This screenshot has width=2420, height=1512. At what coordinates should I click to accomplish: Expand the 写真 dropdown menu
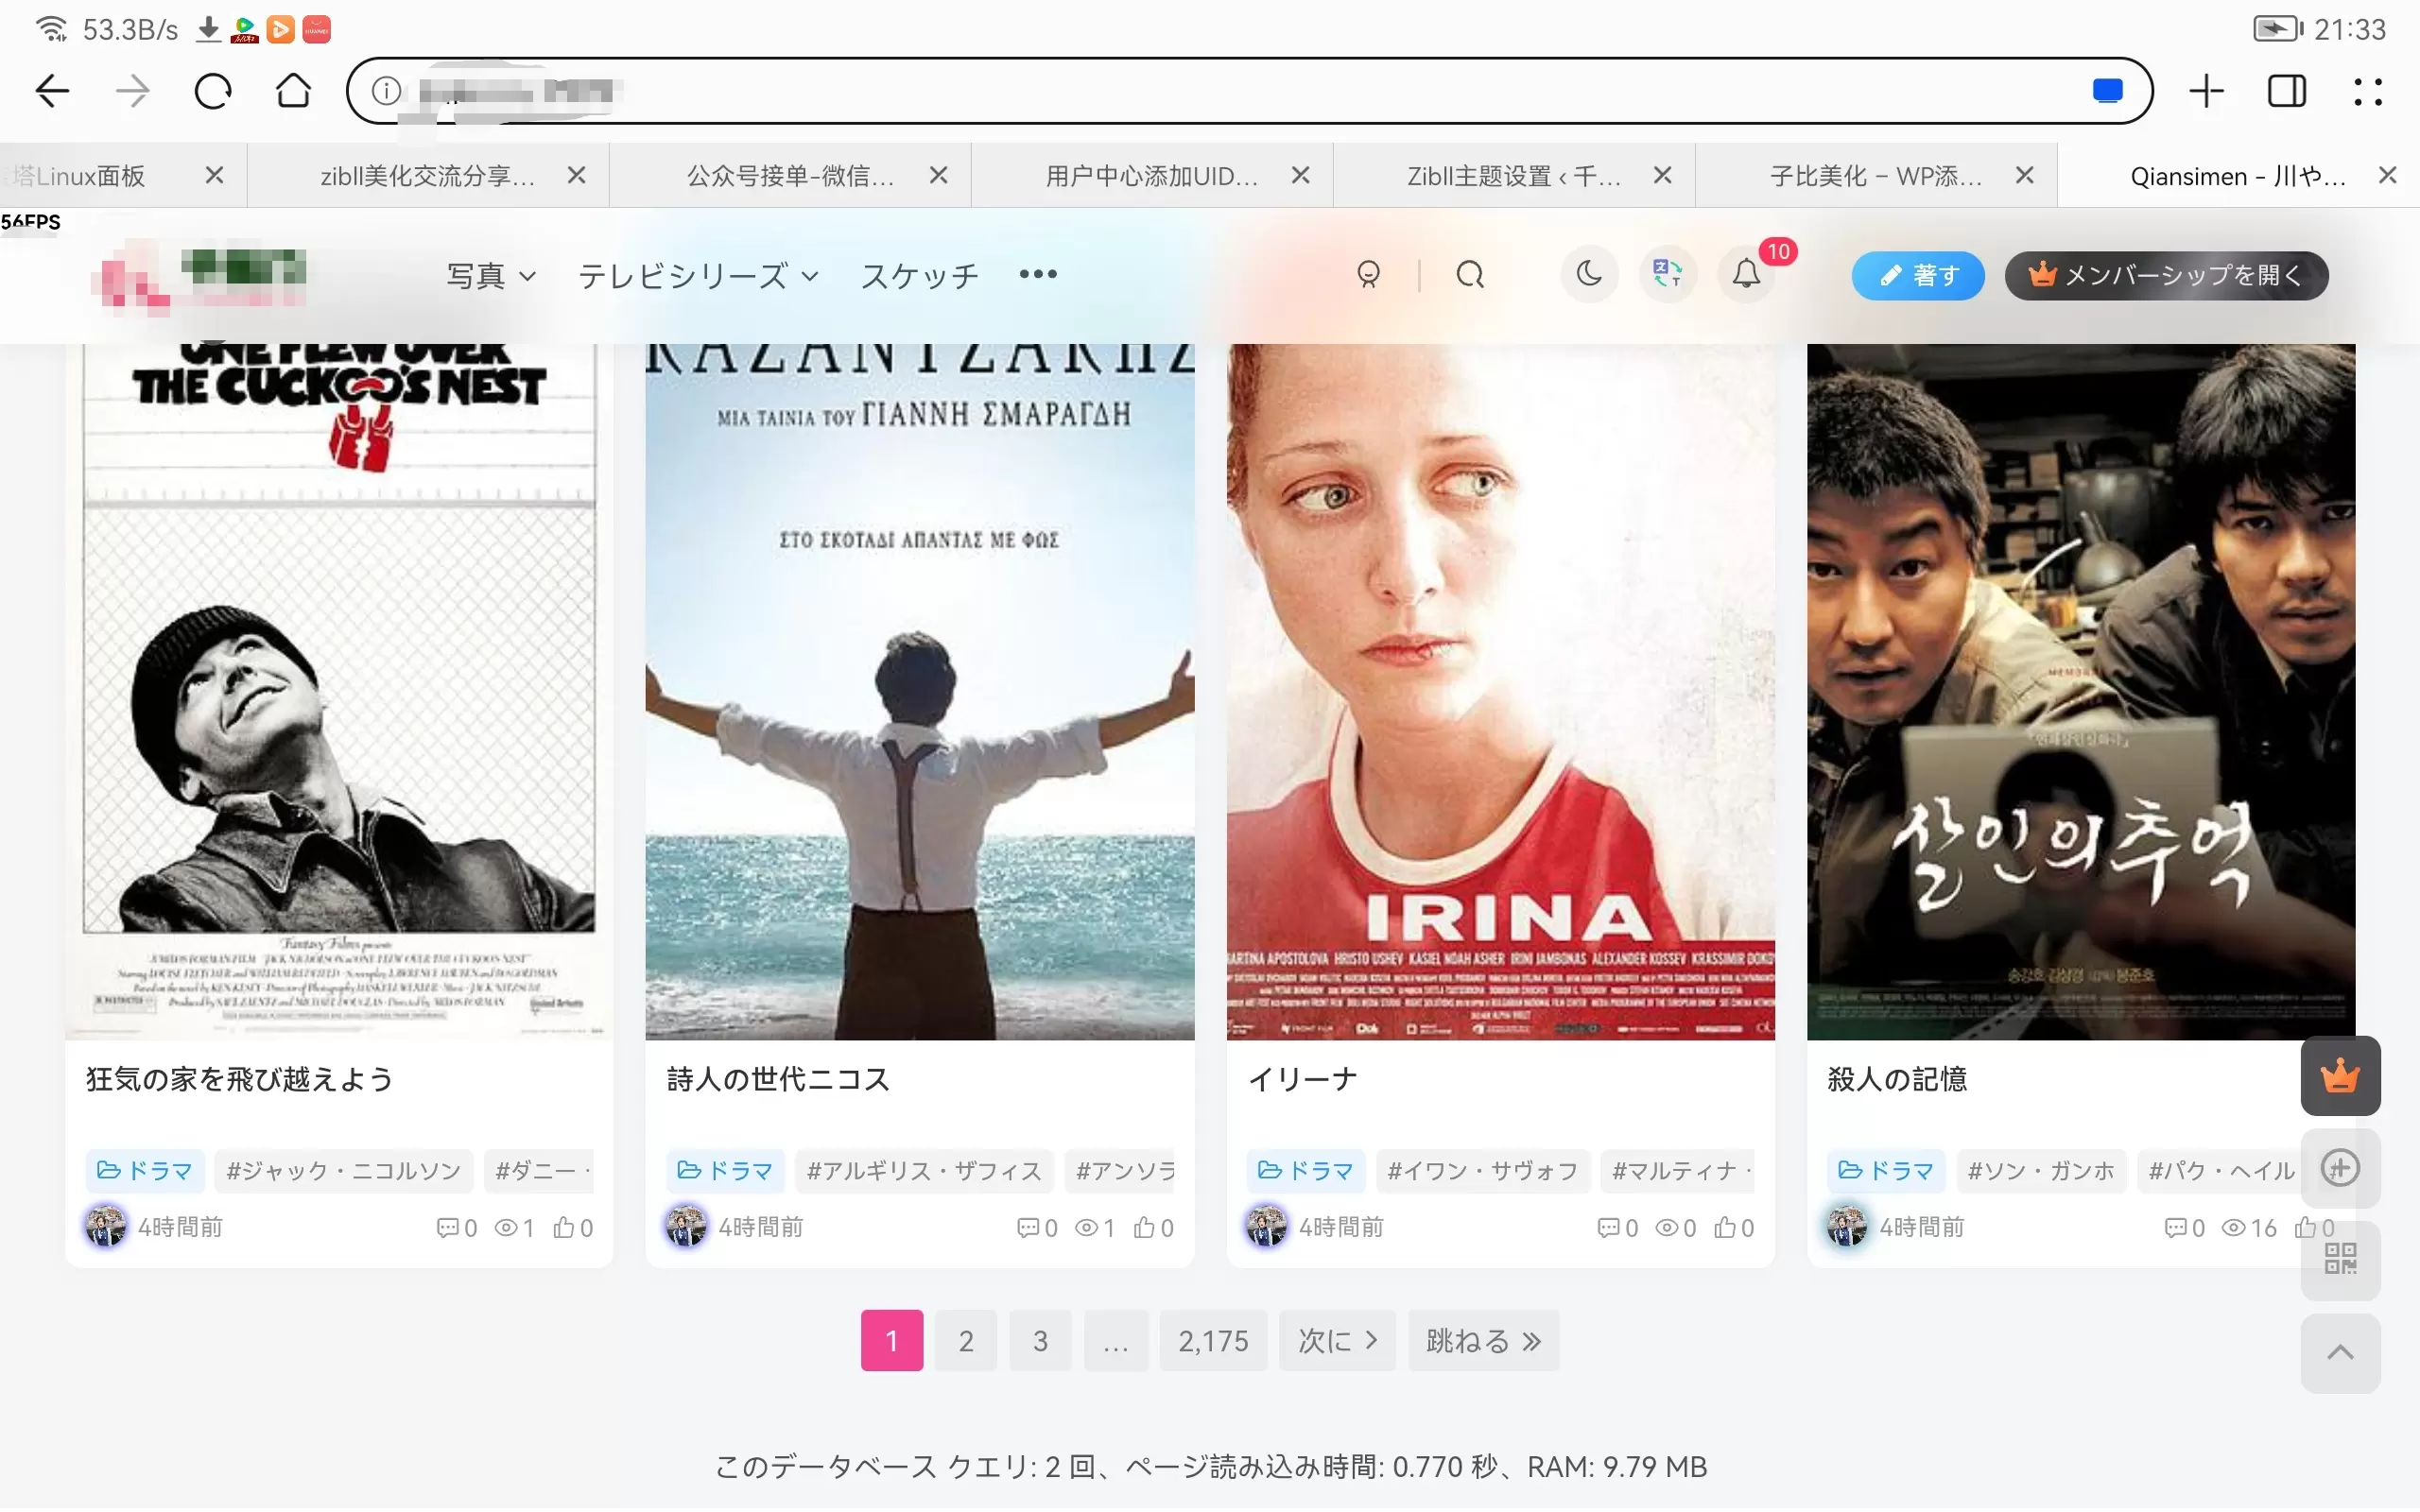pyautogui.click(x=491, y=275)
